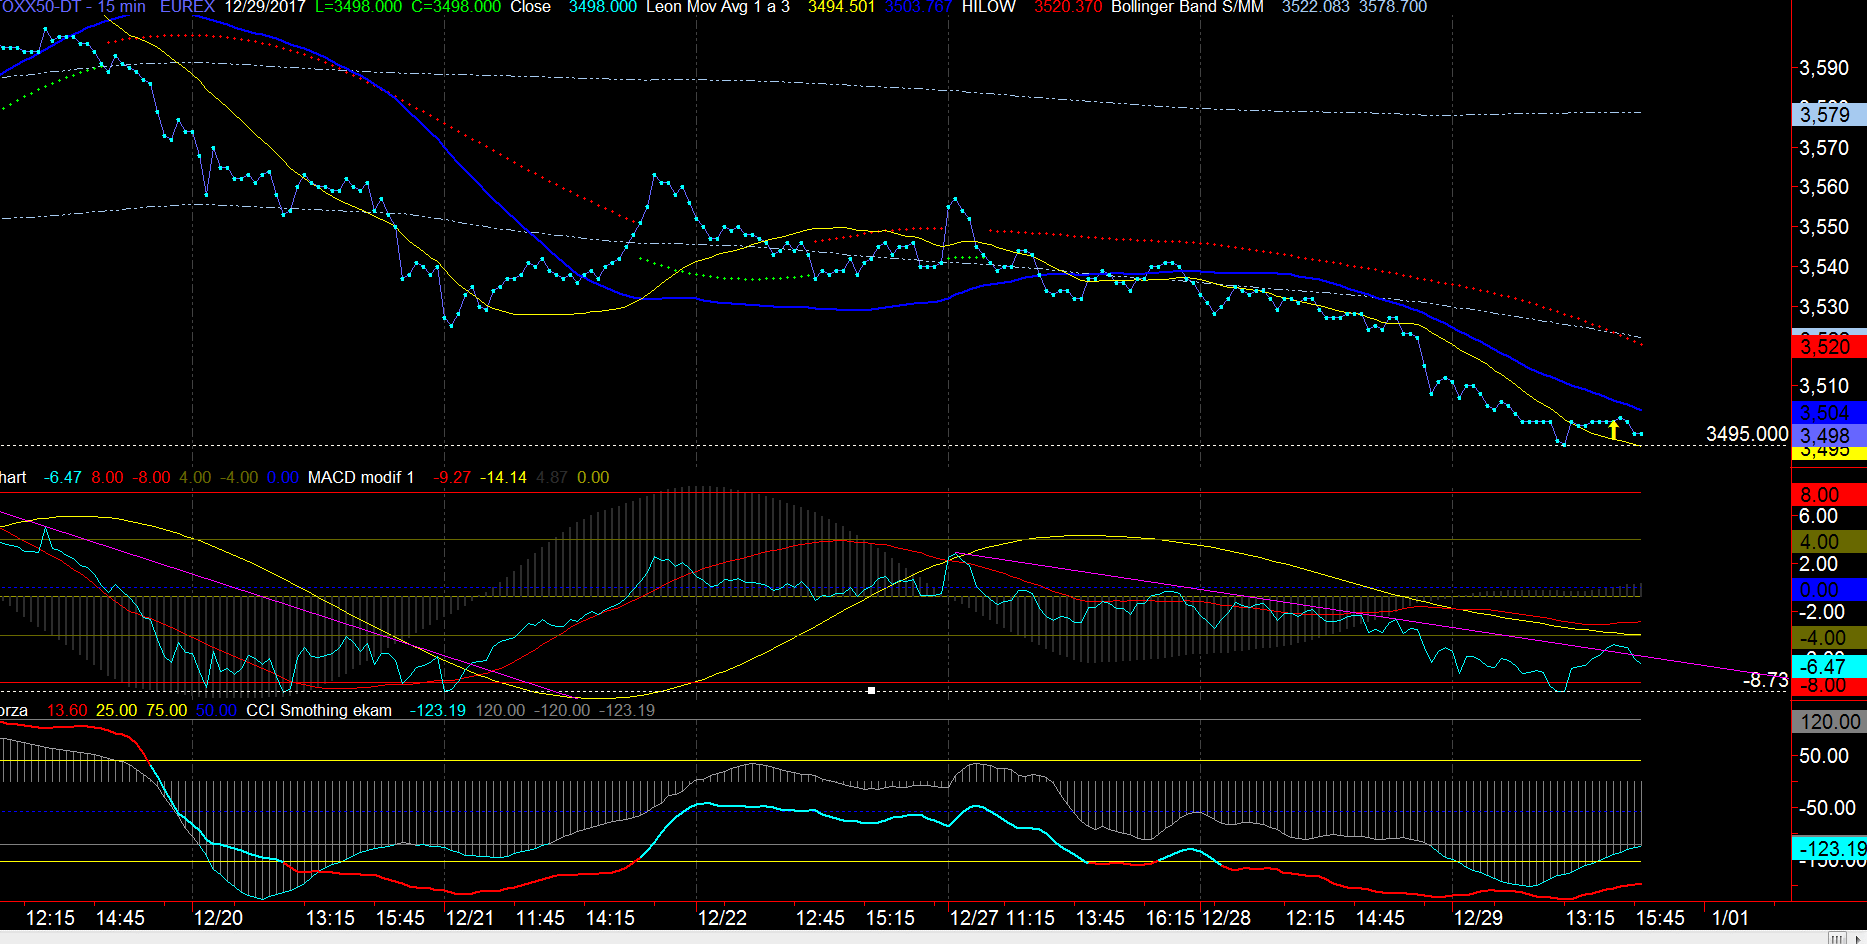Click the 6.00 MACD axis label

point(1818,517)
